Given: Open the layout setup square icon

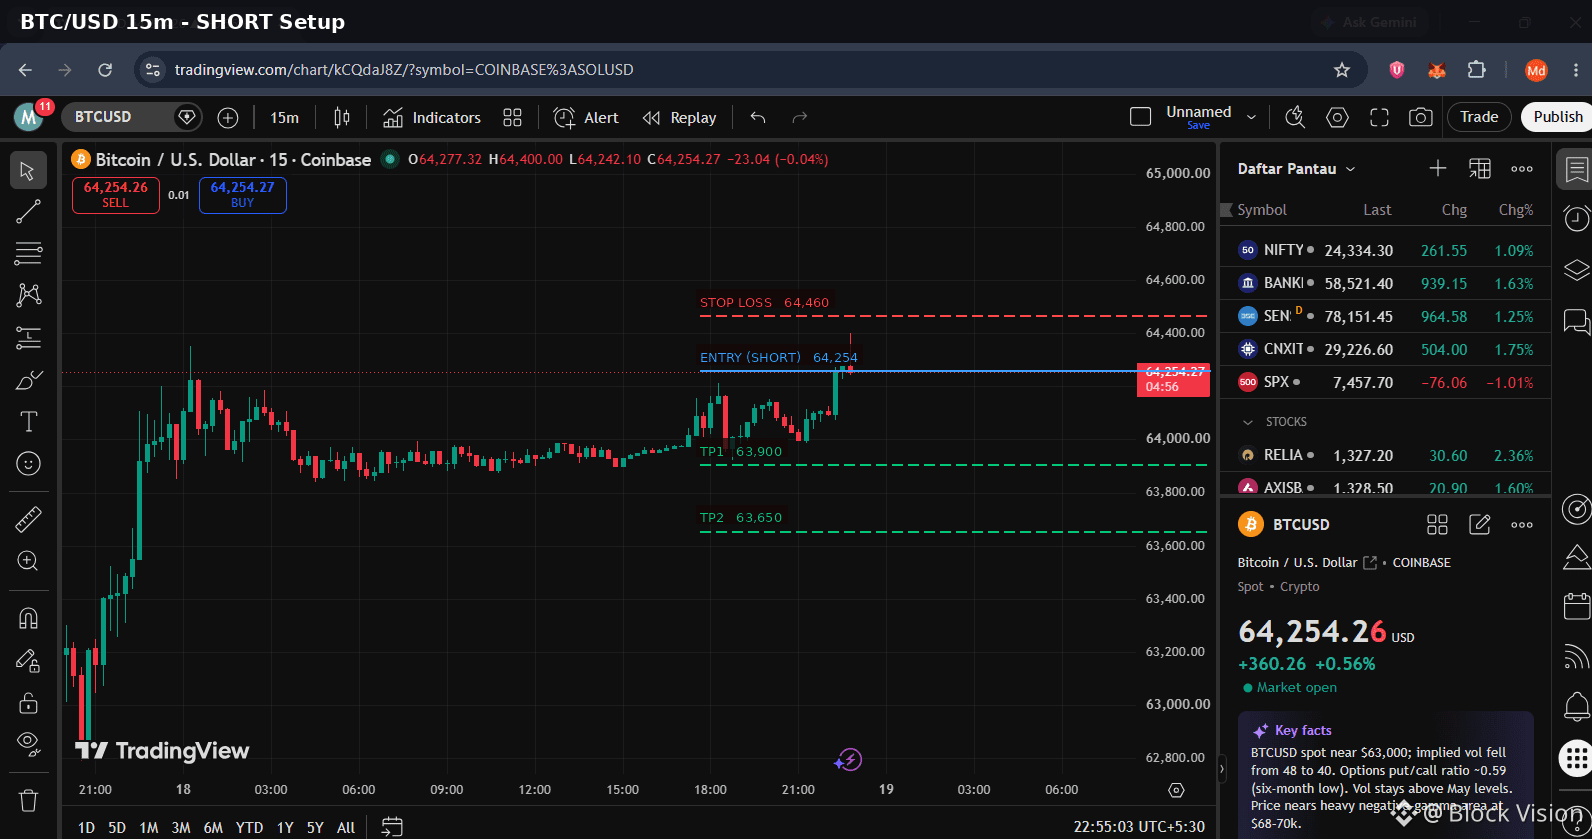Looking at the screenshot, I should [x=1140, y=118].
